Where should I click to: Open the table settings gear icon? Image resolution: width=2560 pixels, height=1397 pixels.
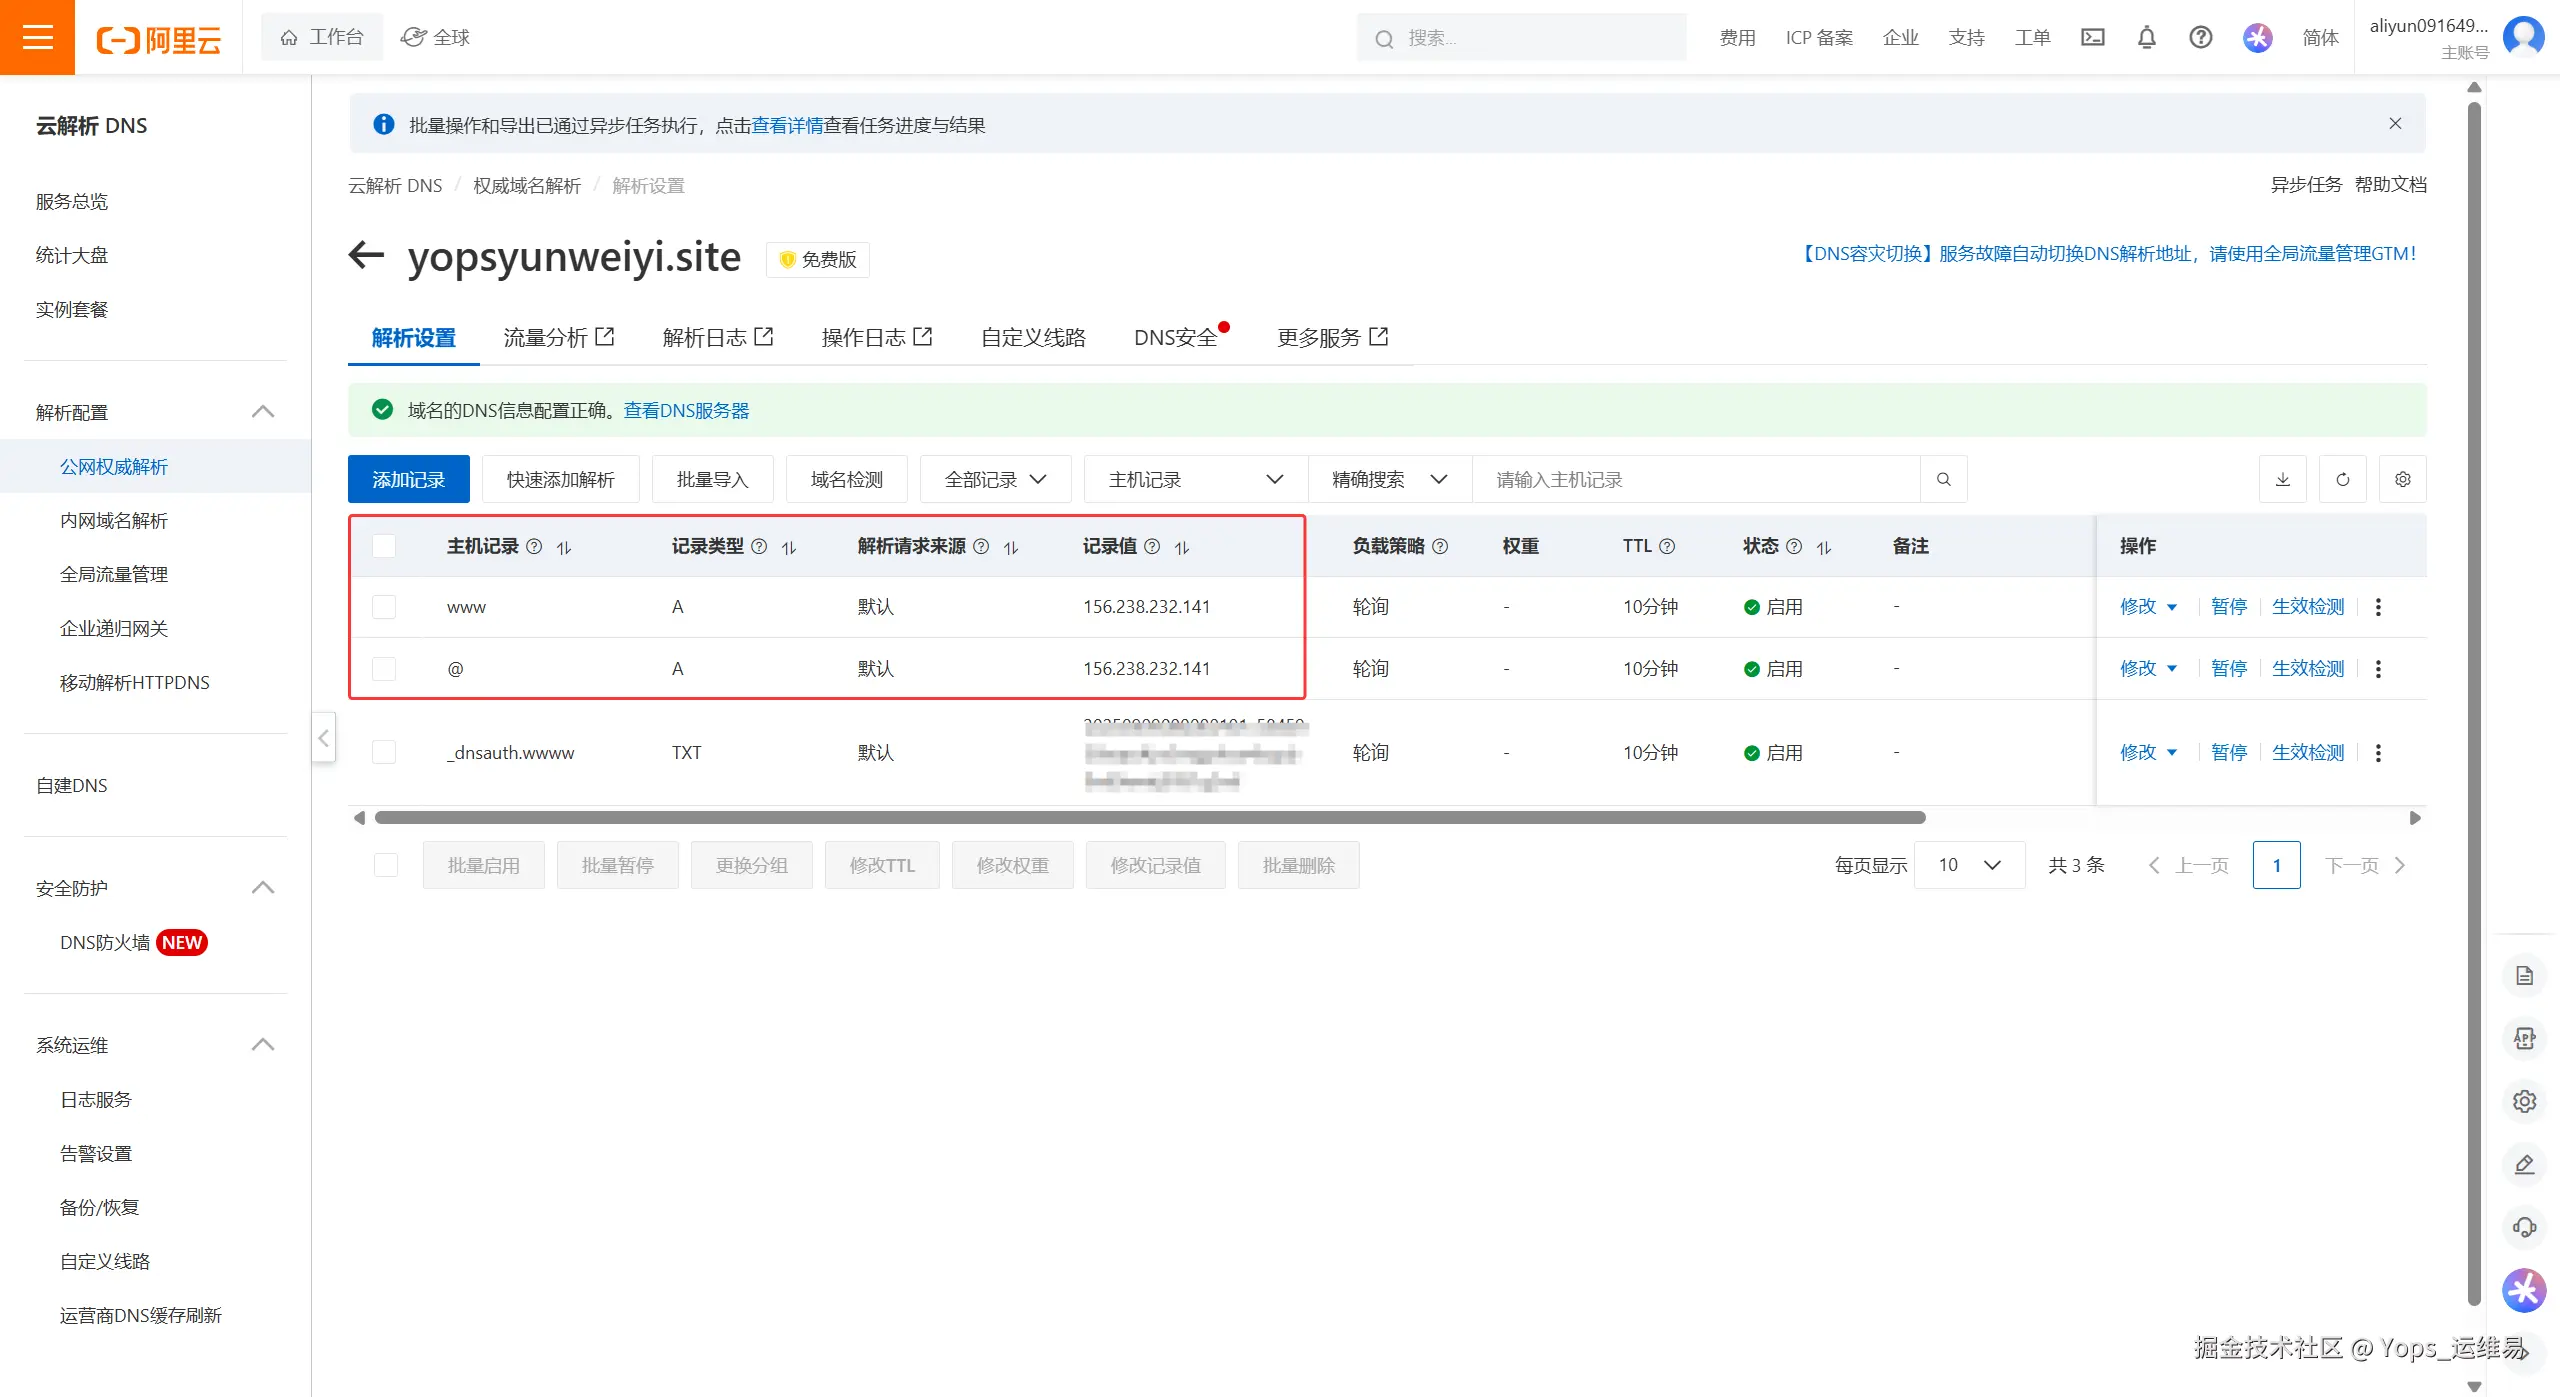2404,479
